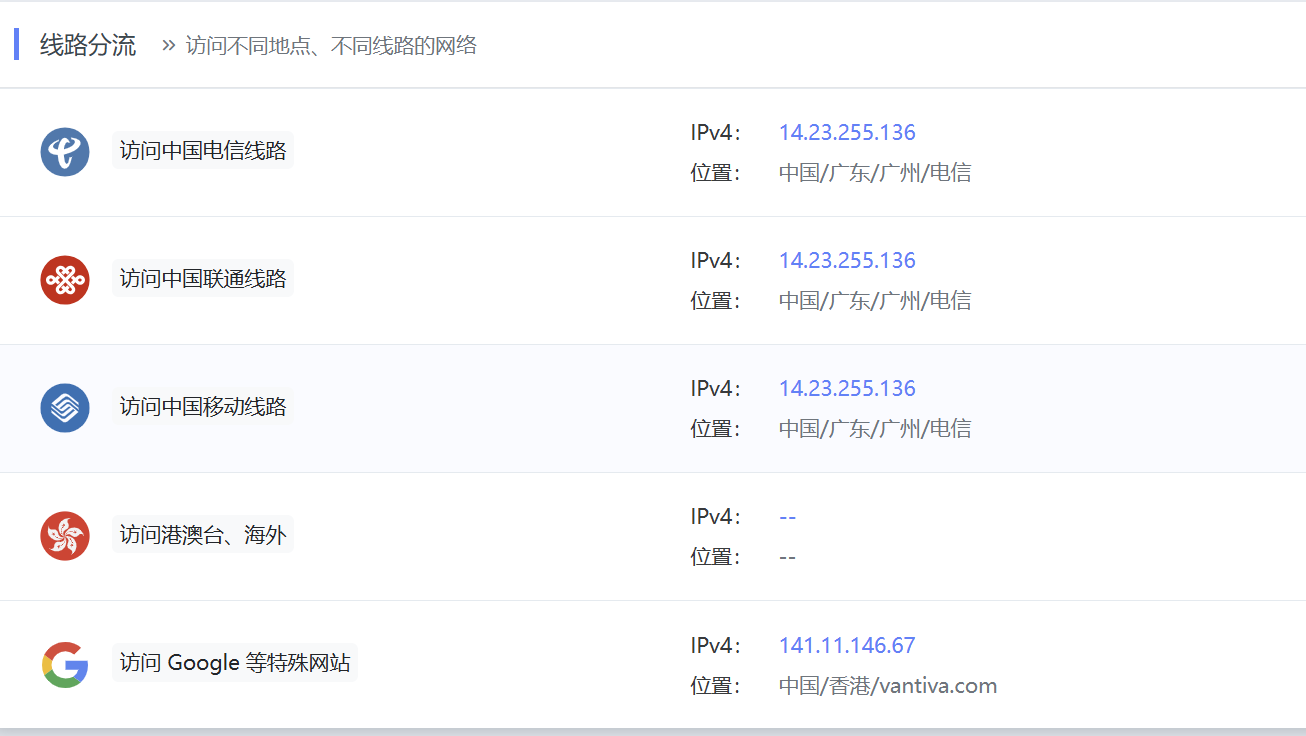Click the 线路分流 section heading
This screenshot has width=1306, height=736.
88,45
